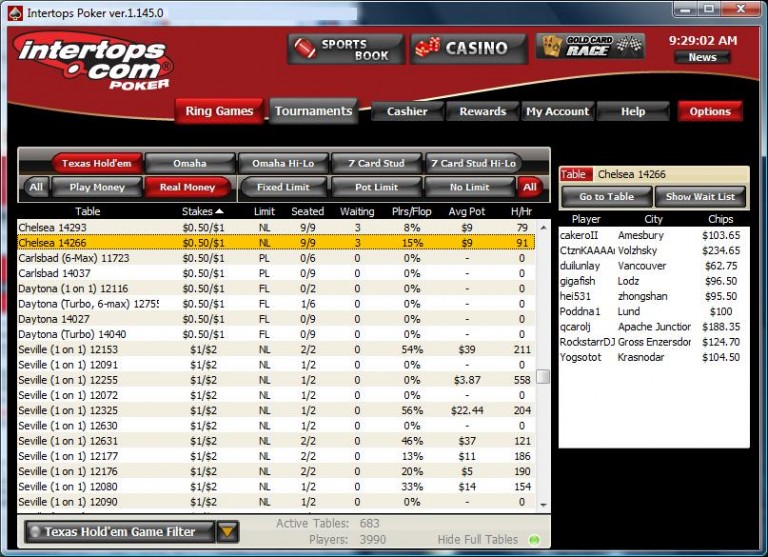Select the Seville (1 on 1) 12080 row
Screen dimensions: 768x557
coord(276,486)
